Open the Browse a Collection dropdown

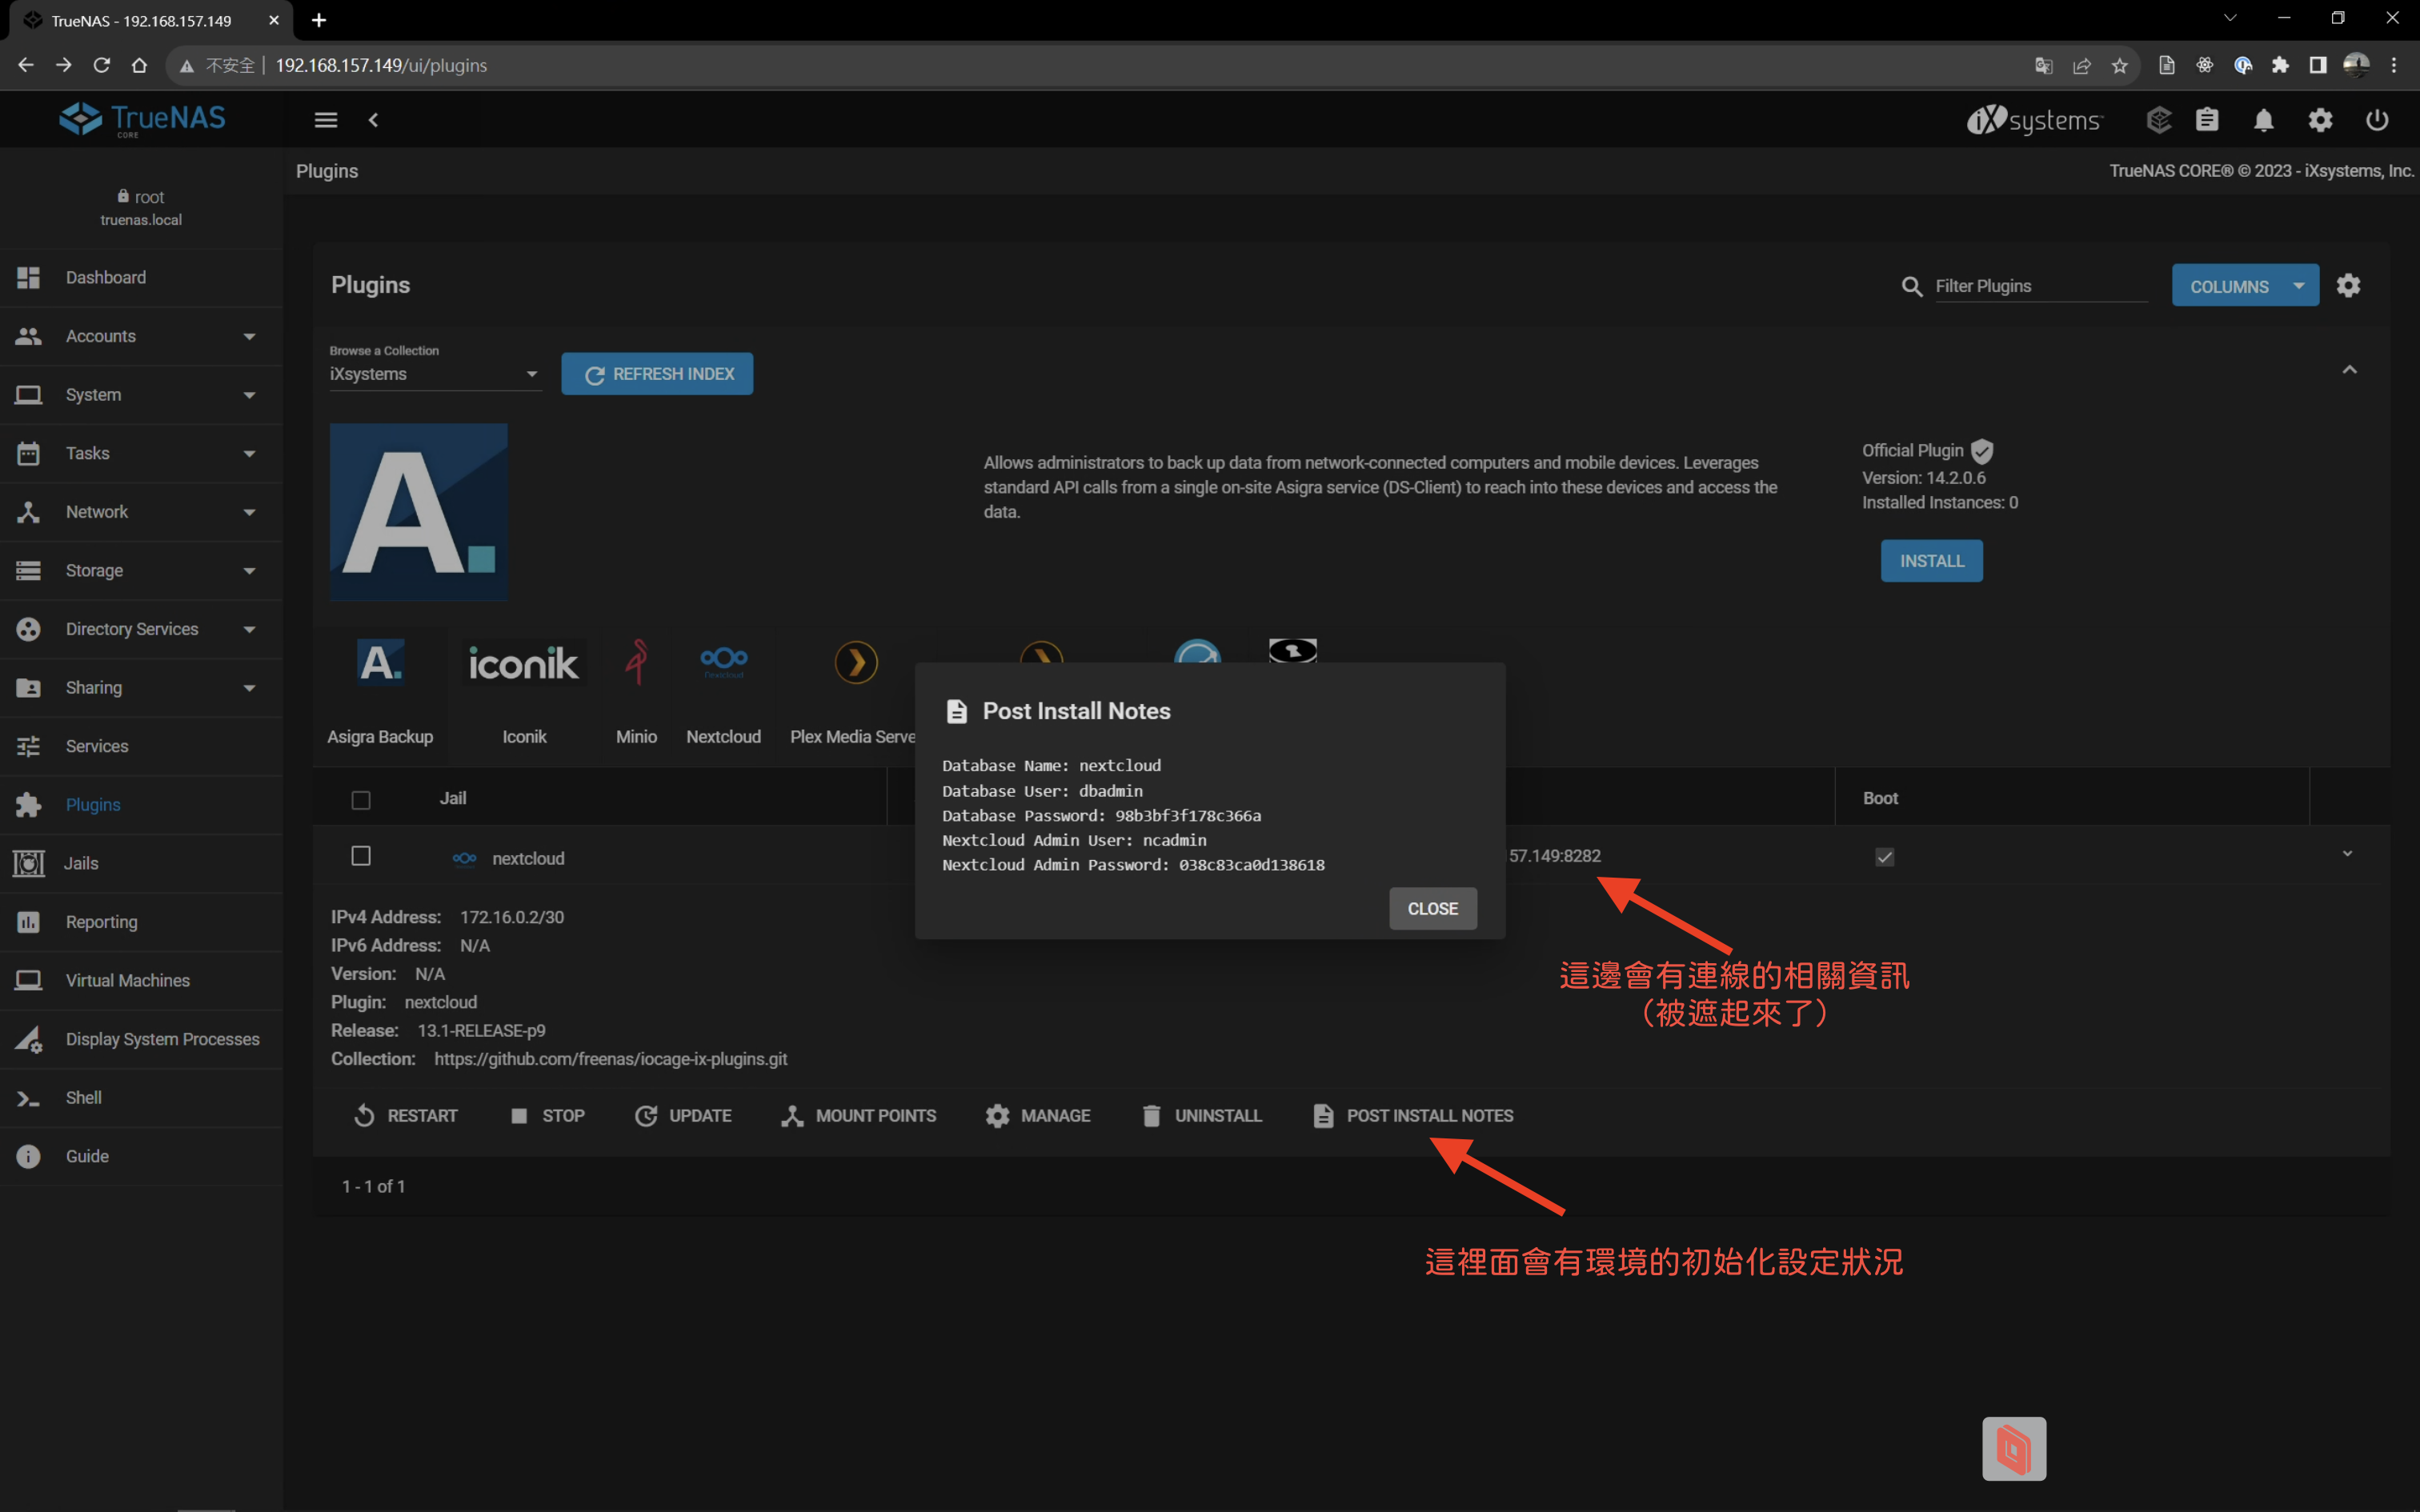coord(435,374)
